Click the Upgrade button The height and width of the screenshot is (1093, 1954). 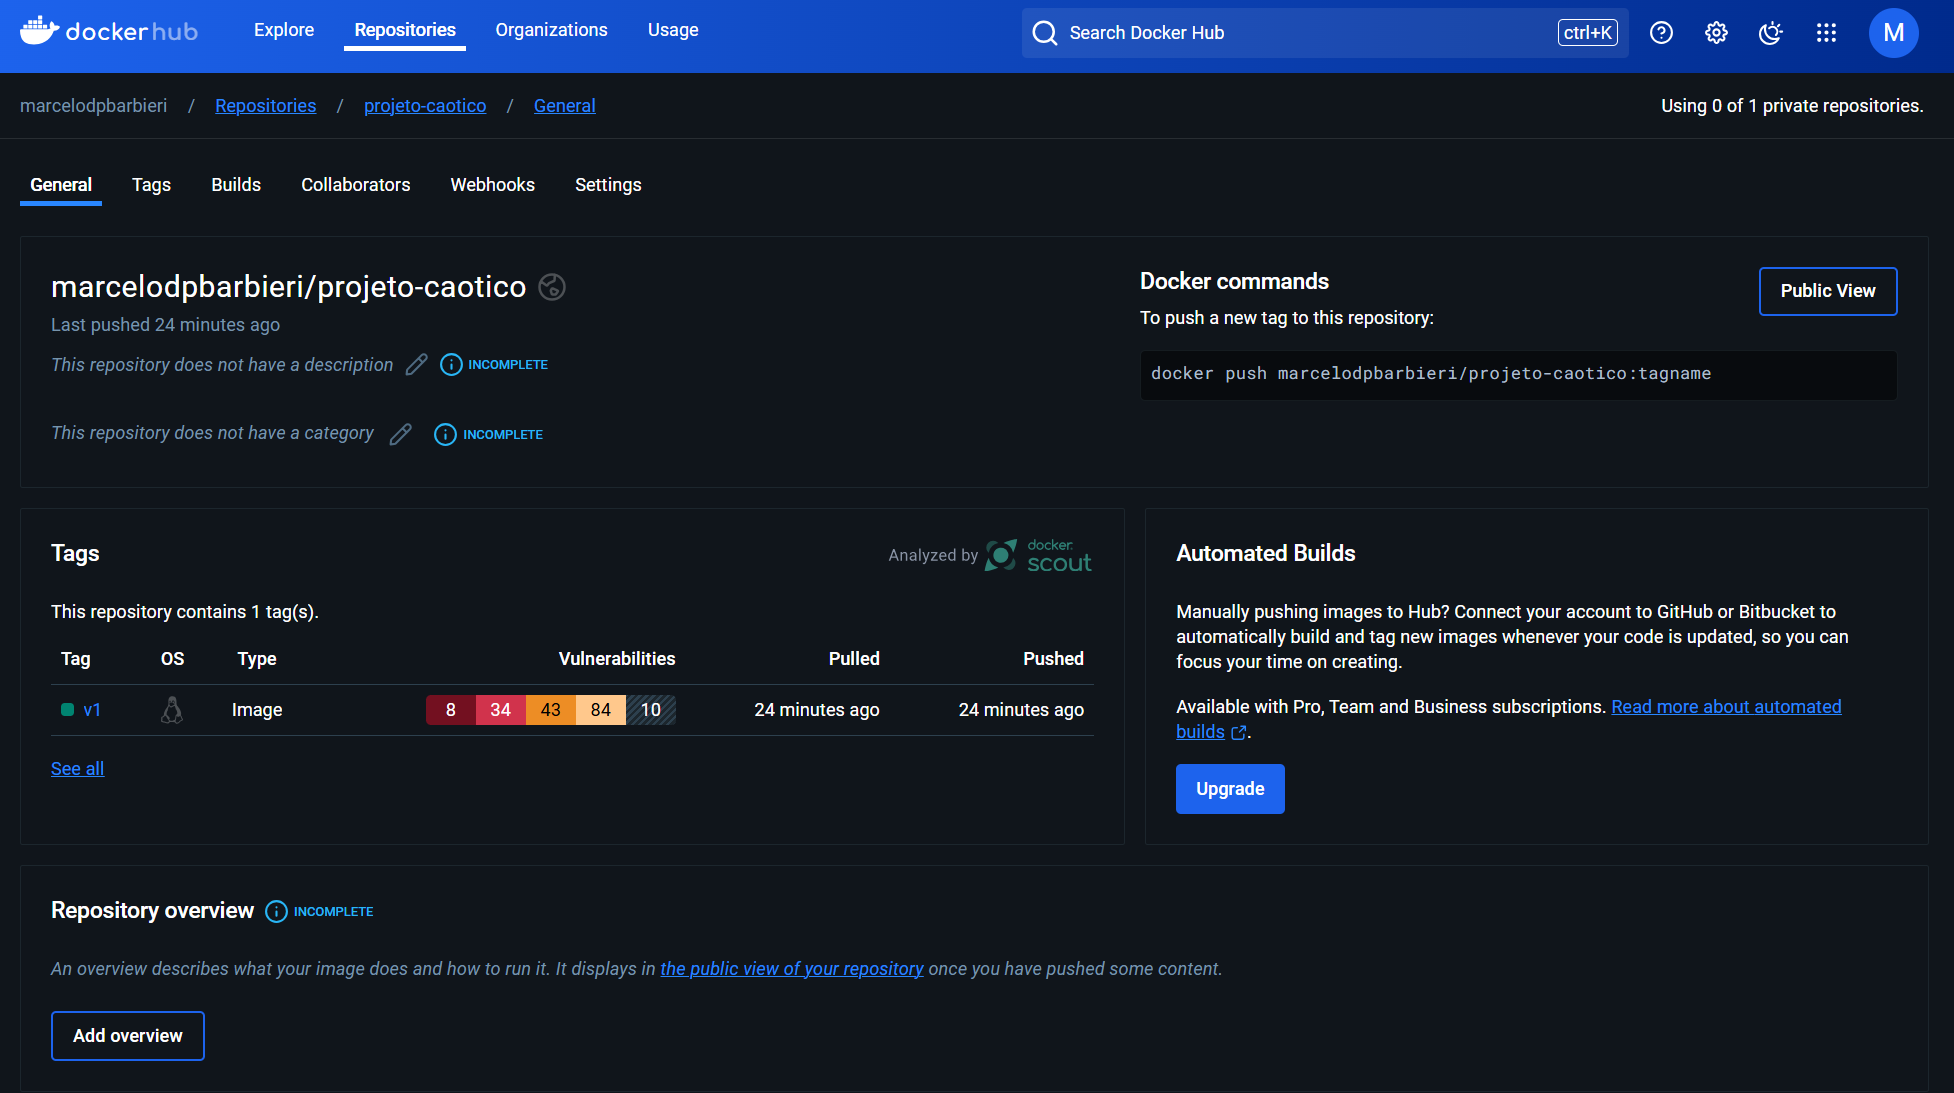click(x=1230, y=789)
